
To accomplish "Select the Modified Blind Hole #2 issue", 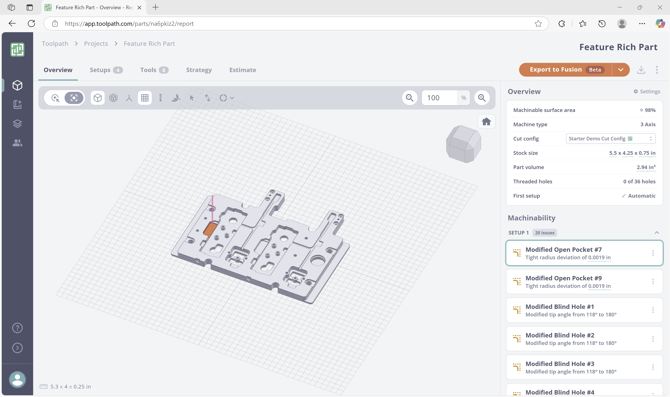I will [584, 339].
